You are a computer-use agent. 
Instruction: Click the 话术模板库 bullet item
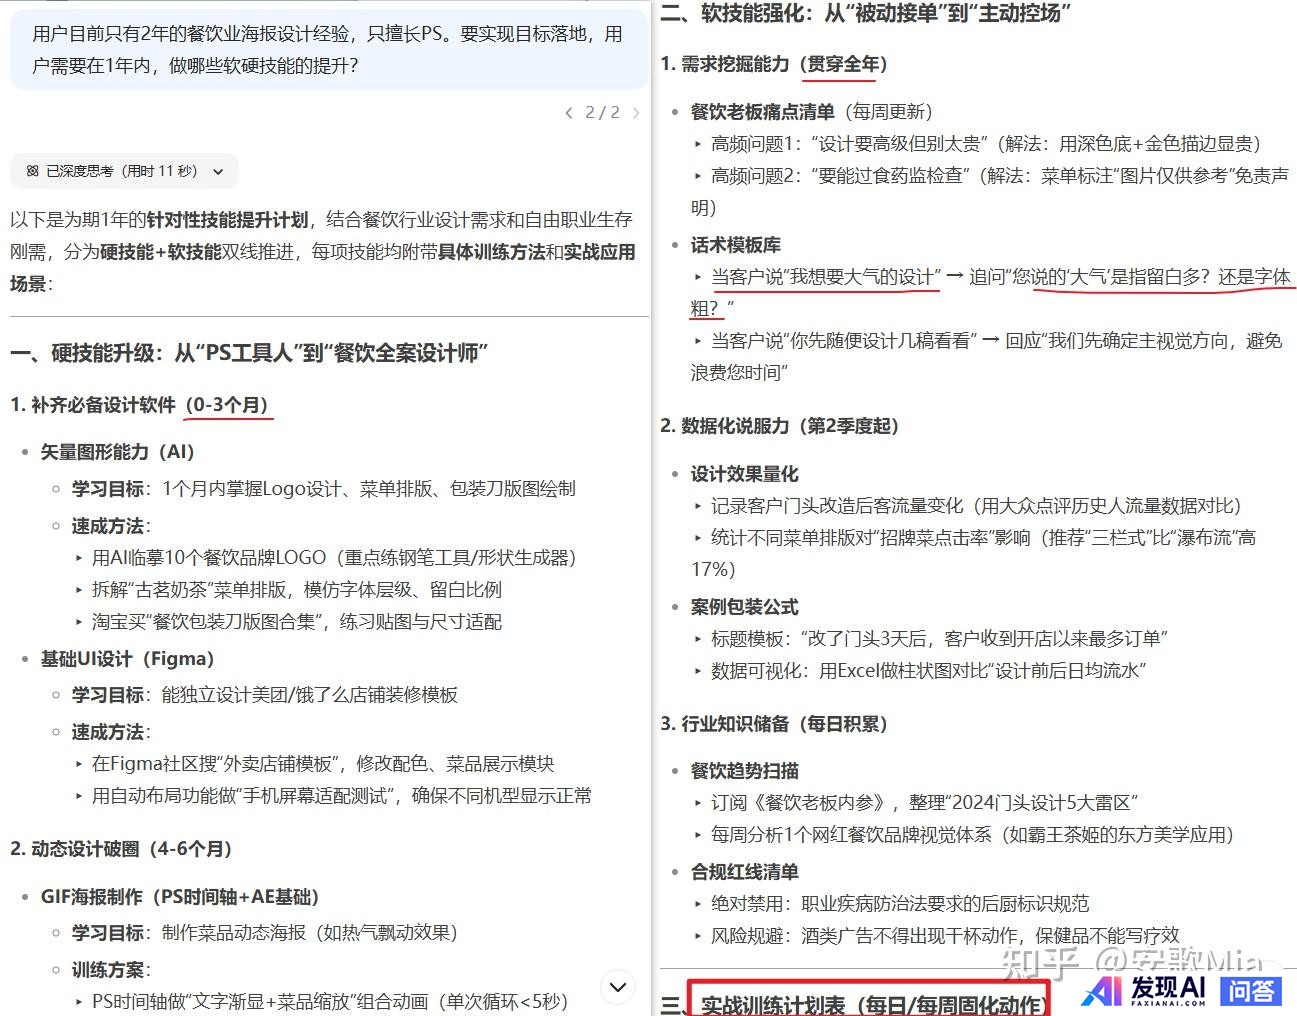point(735,245)
